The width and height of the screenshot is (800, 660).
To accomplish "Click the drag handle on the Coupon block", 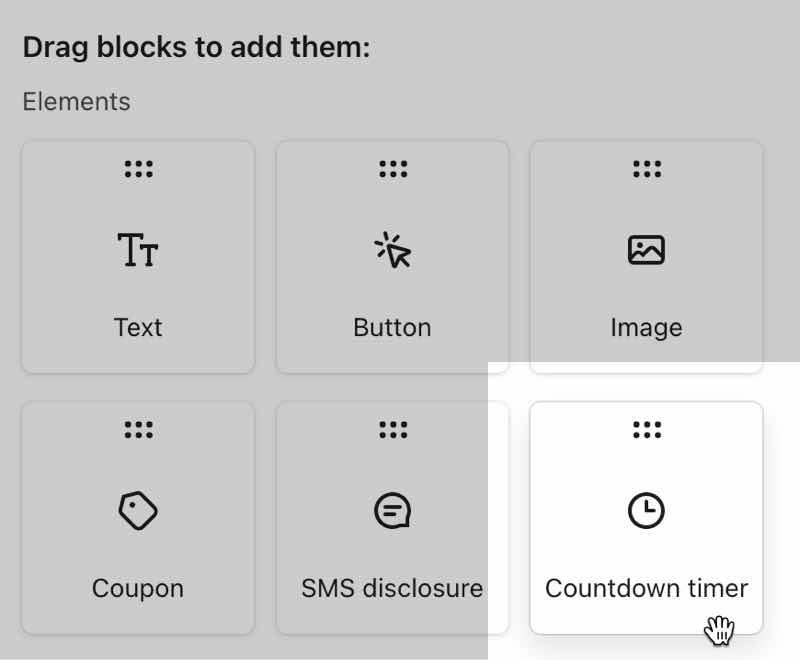I will (x=137, y=430).
